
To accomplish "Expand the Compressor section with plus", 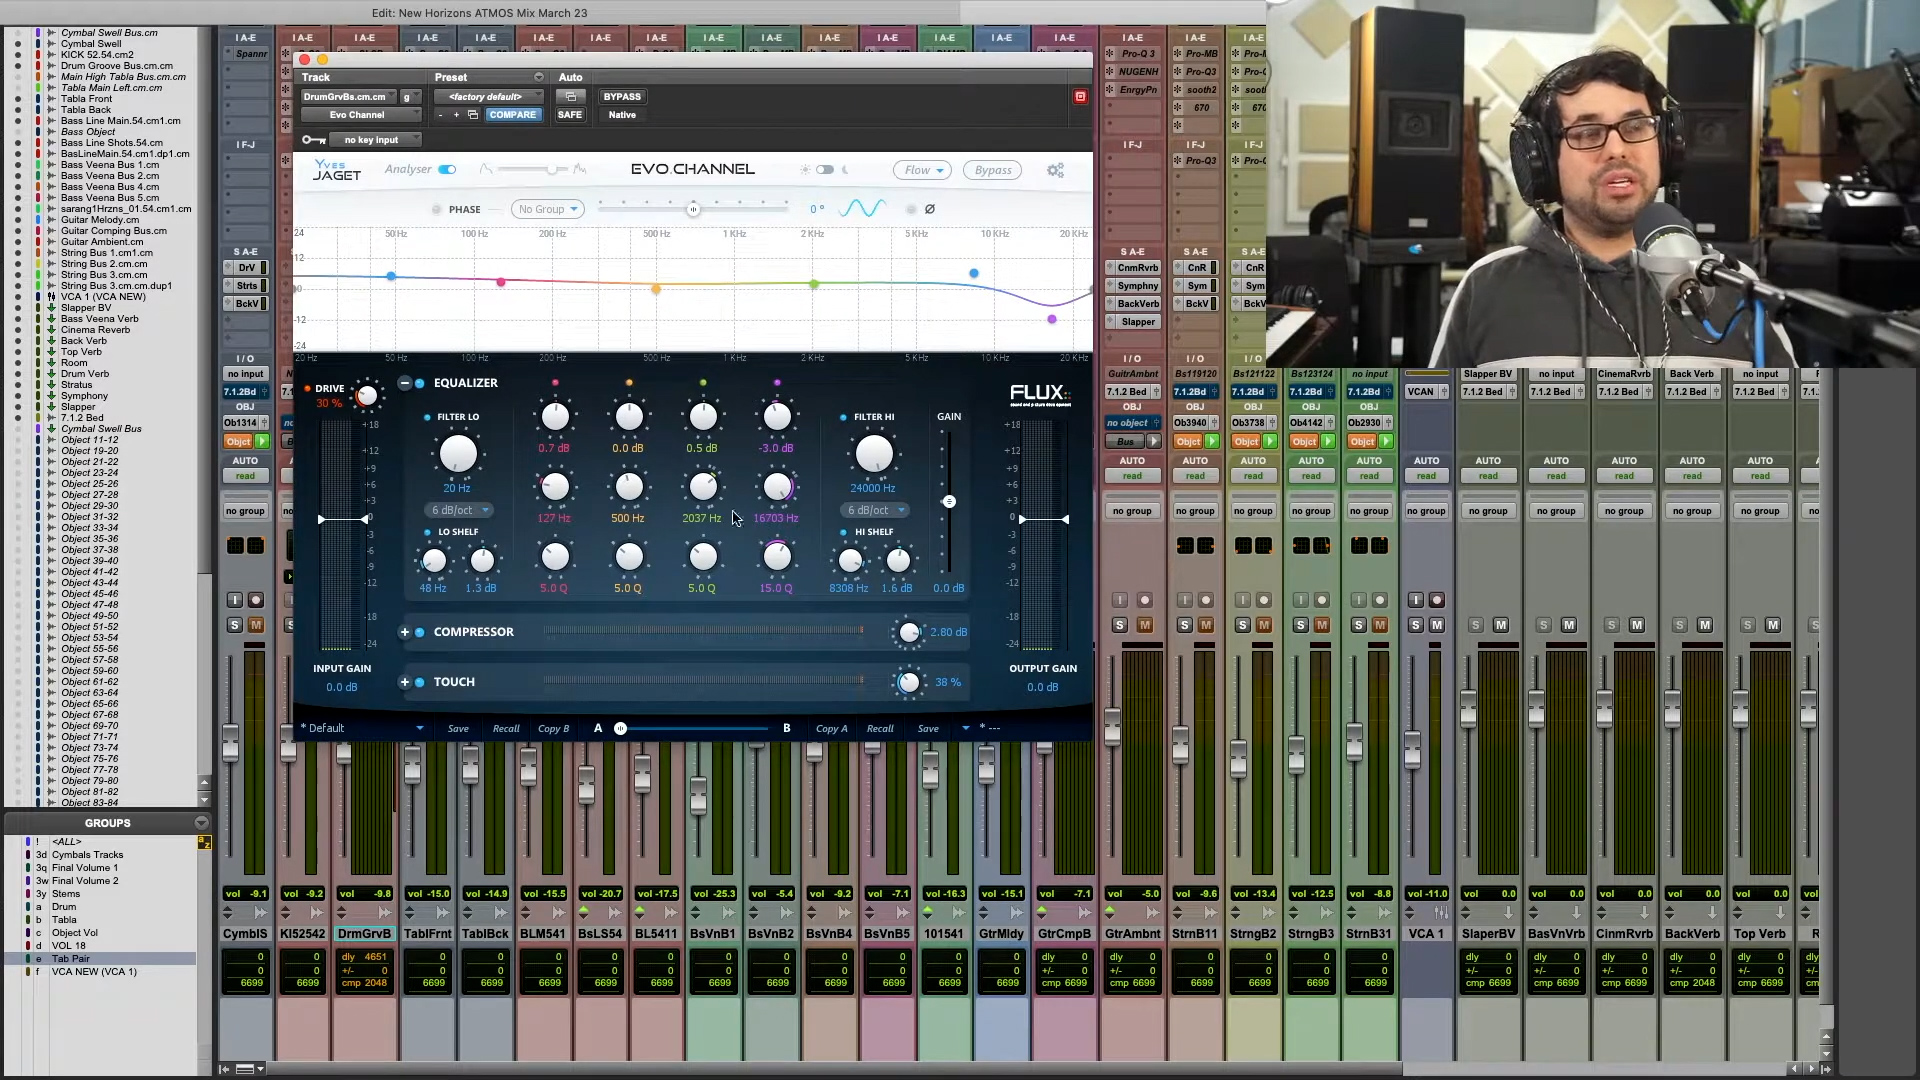I will [x=404, y=632].
